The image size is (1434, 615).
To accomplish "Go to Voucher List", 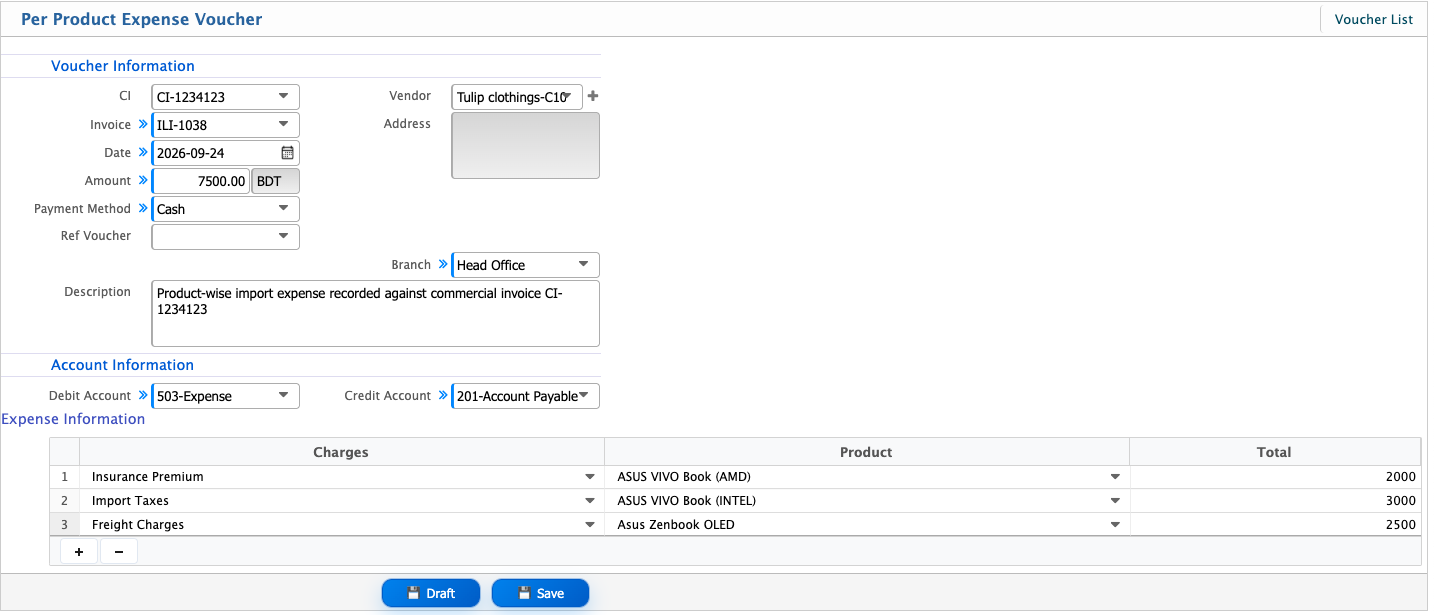I will click(x=1373, y=19).
